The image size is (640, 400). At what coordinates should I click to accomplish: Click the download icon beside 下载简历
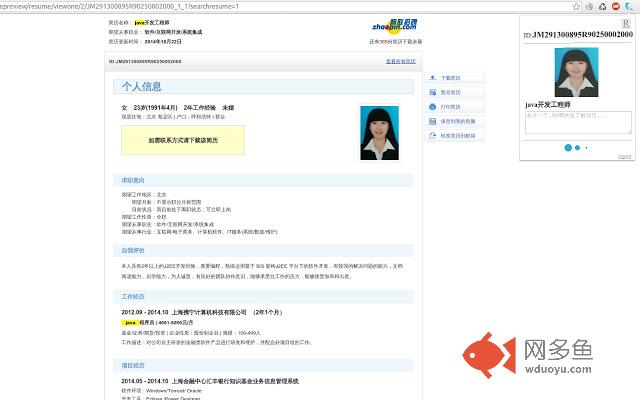433,78
